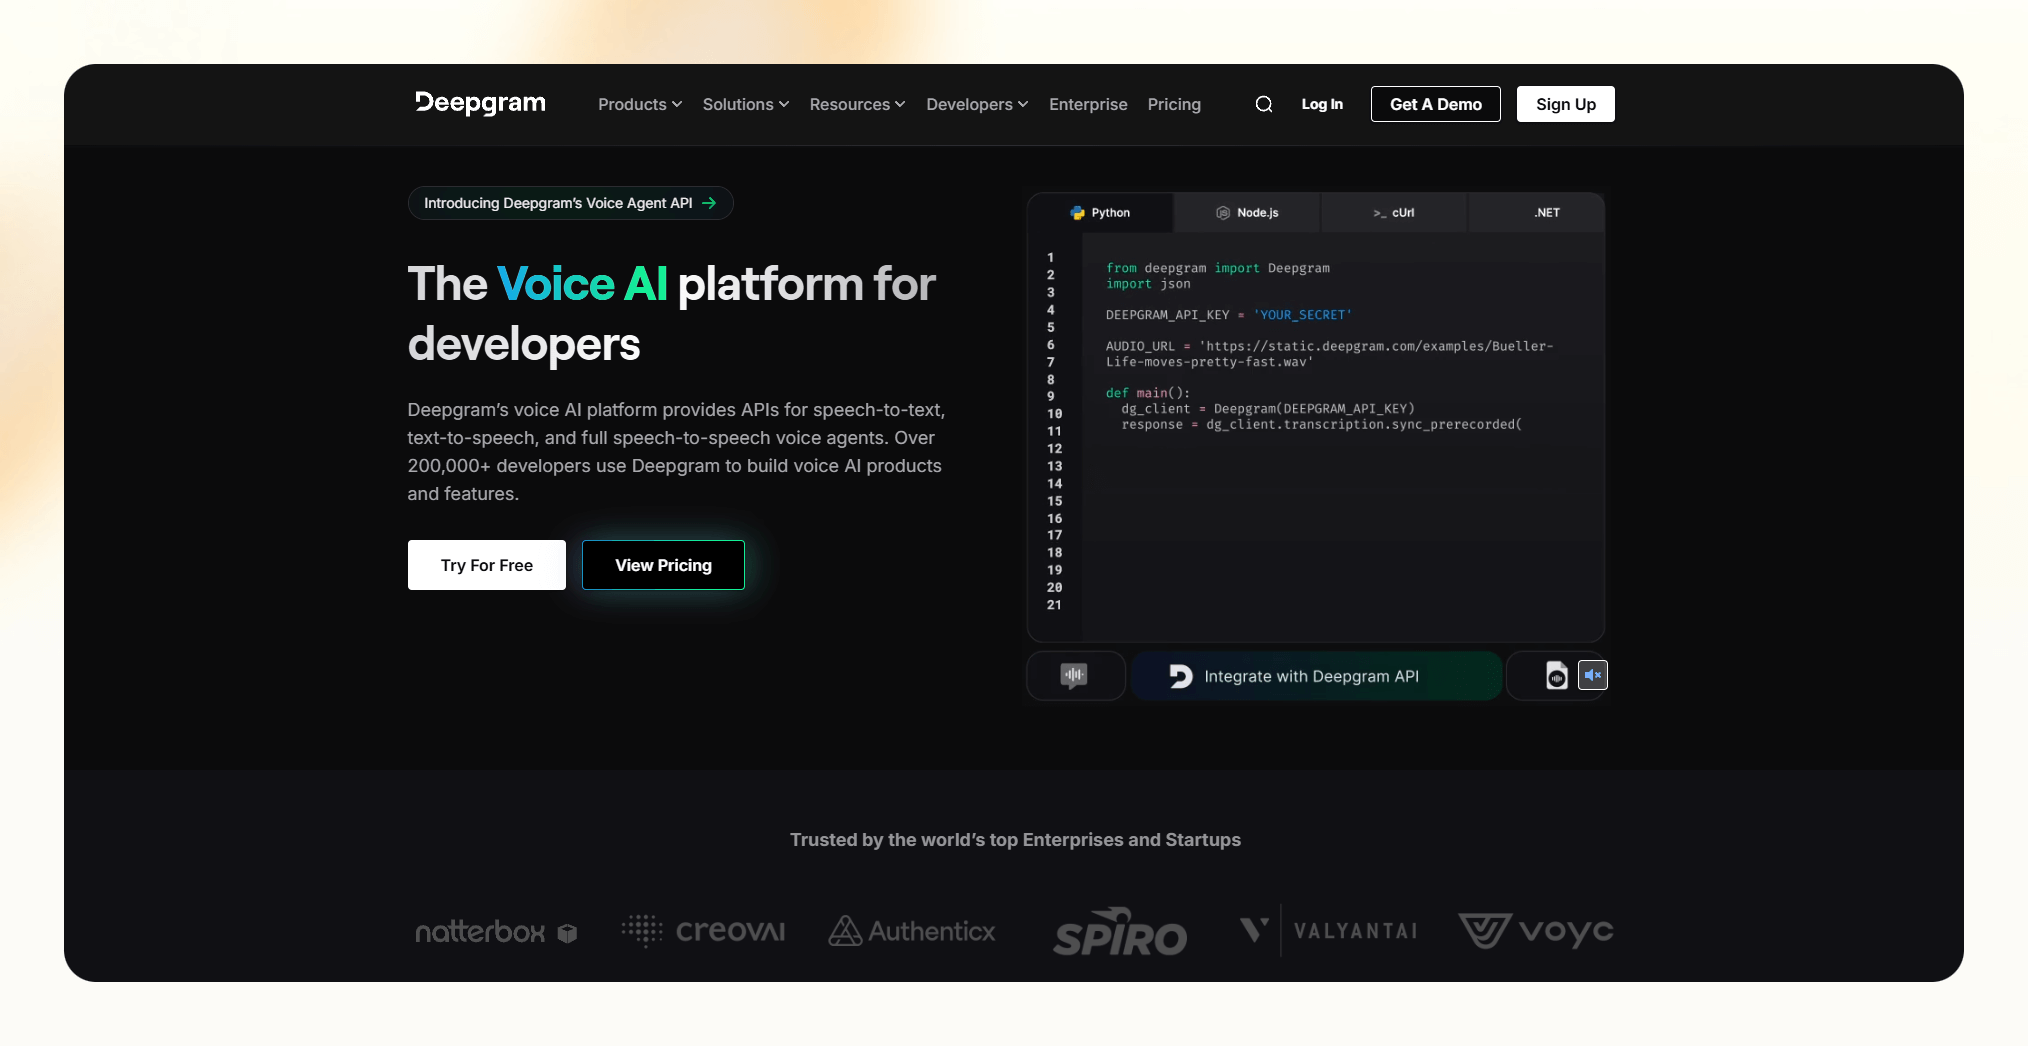Open the search magnifier icon

point(1264,104)
